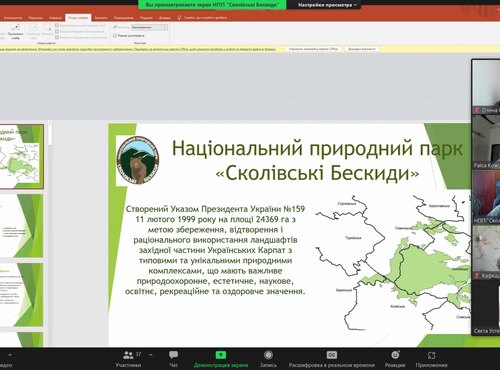Switch to the Запис ribbon tab
The height and width of the screenshot is (370, 500).
(101, 18)
